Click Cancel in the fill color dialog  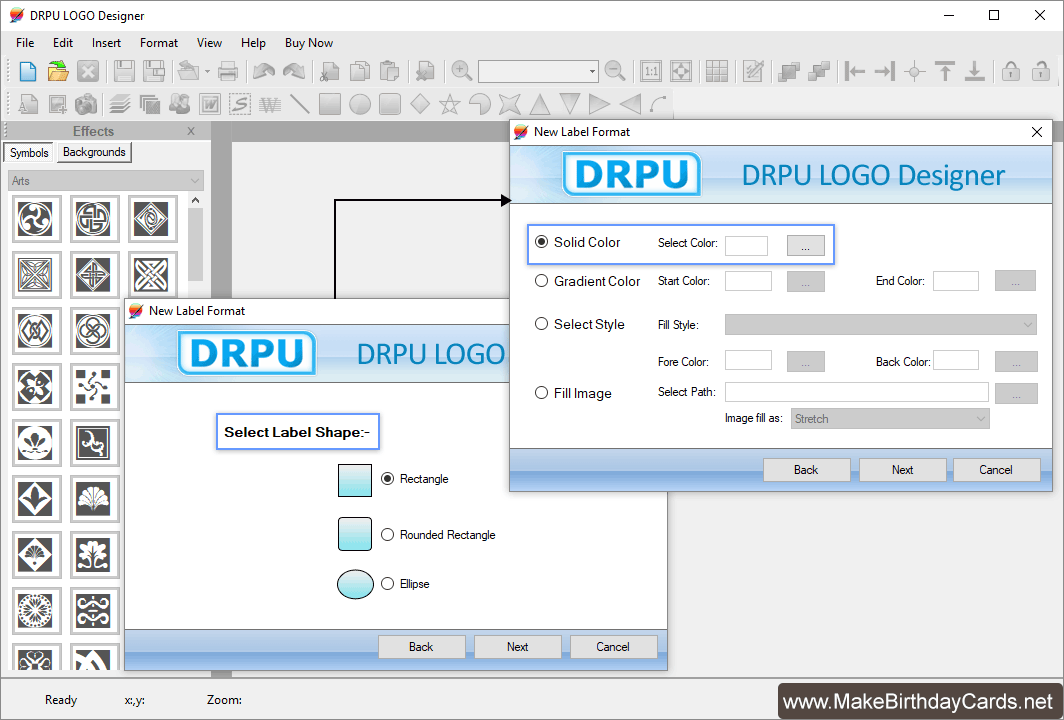(x=996, y=470)
